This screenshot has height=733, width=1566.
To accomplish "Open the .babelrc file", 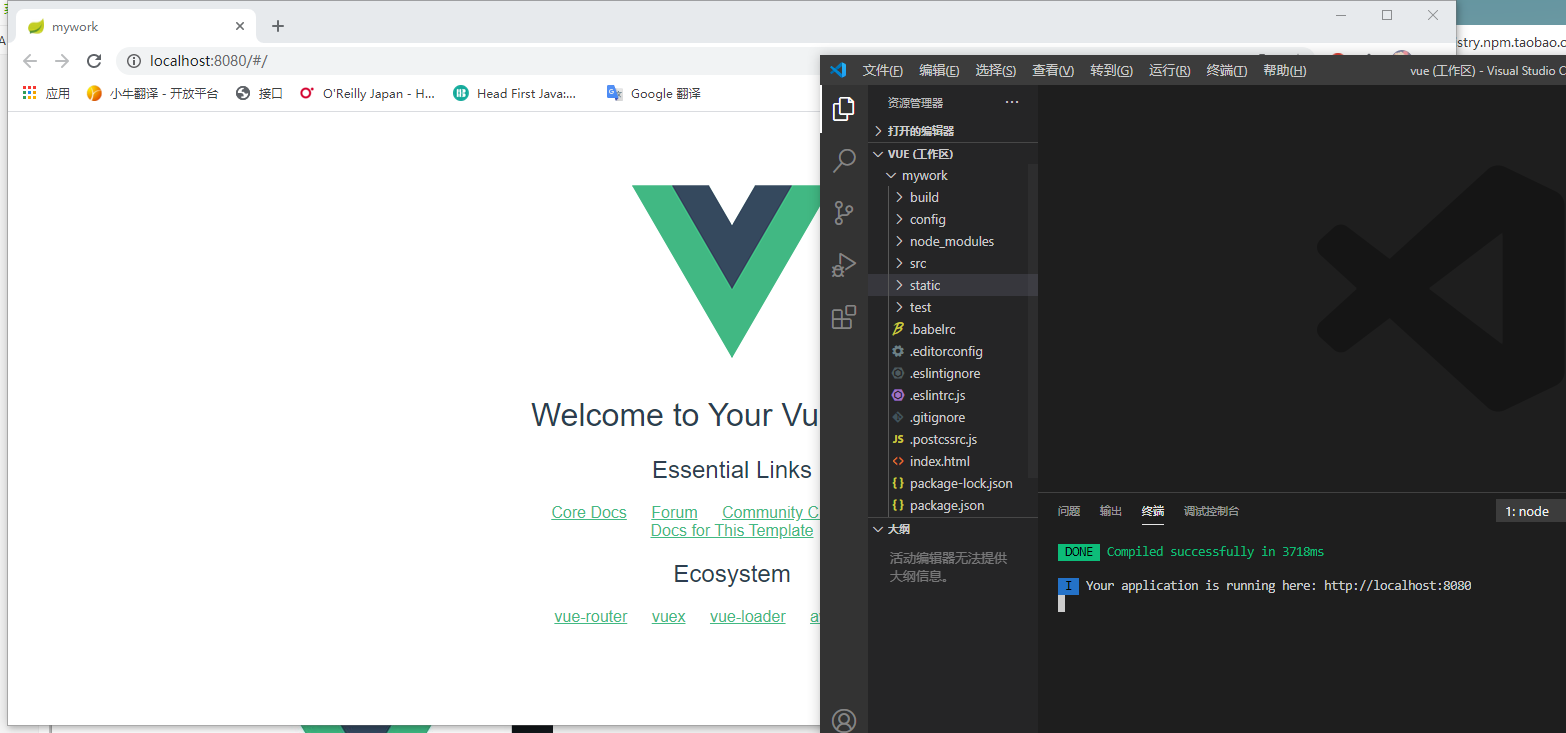I will tap(953, 329).
